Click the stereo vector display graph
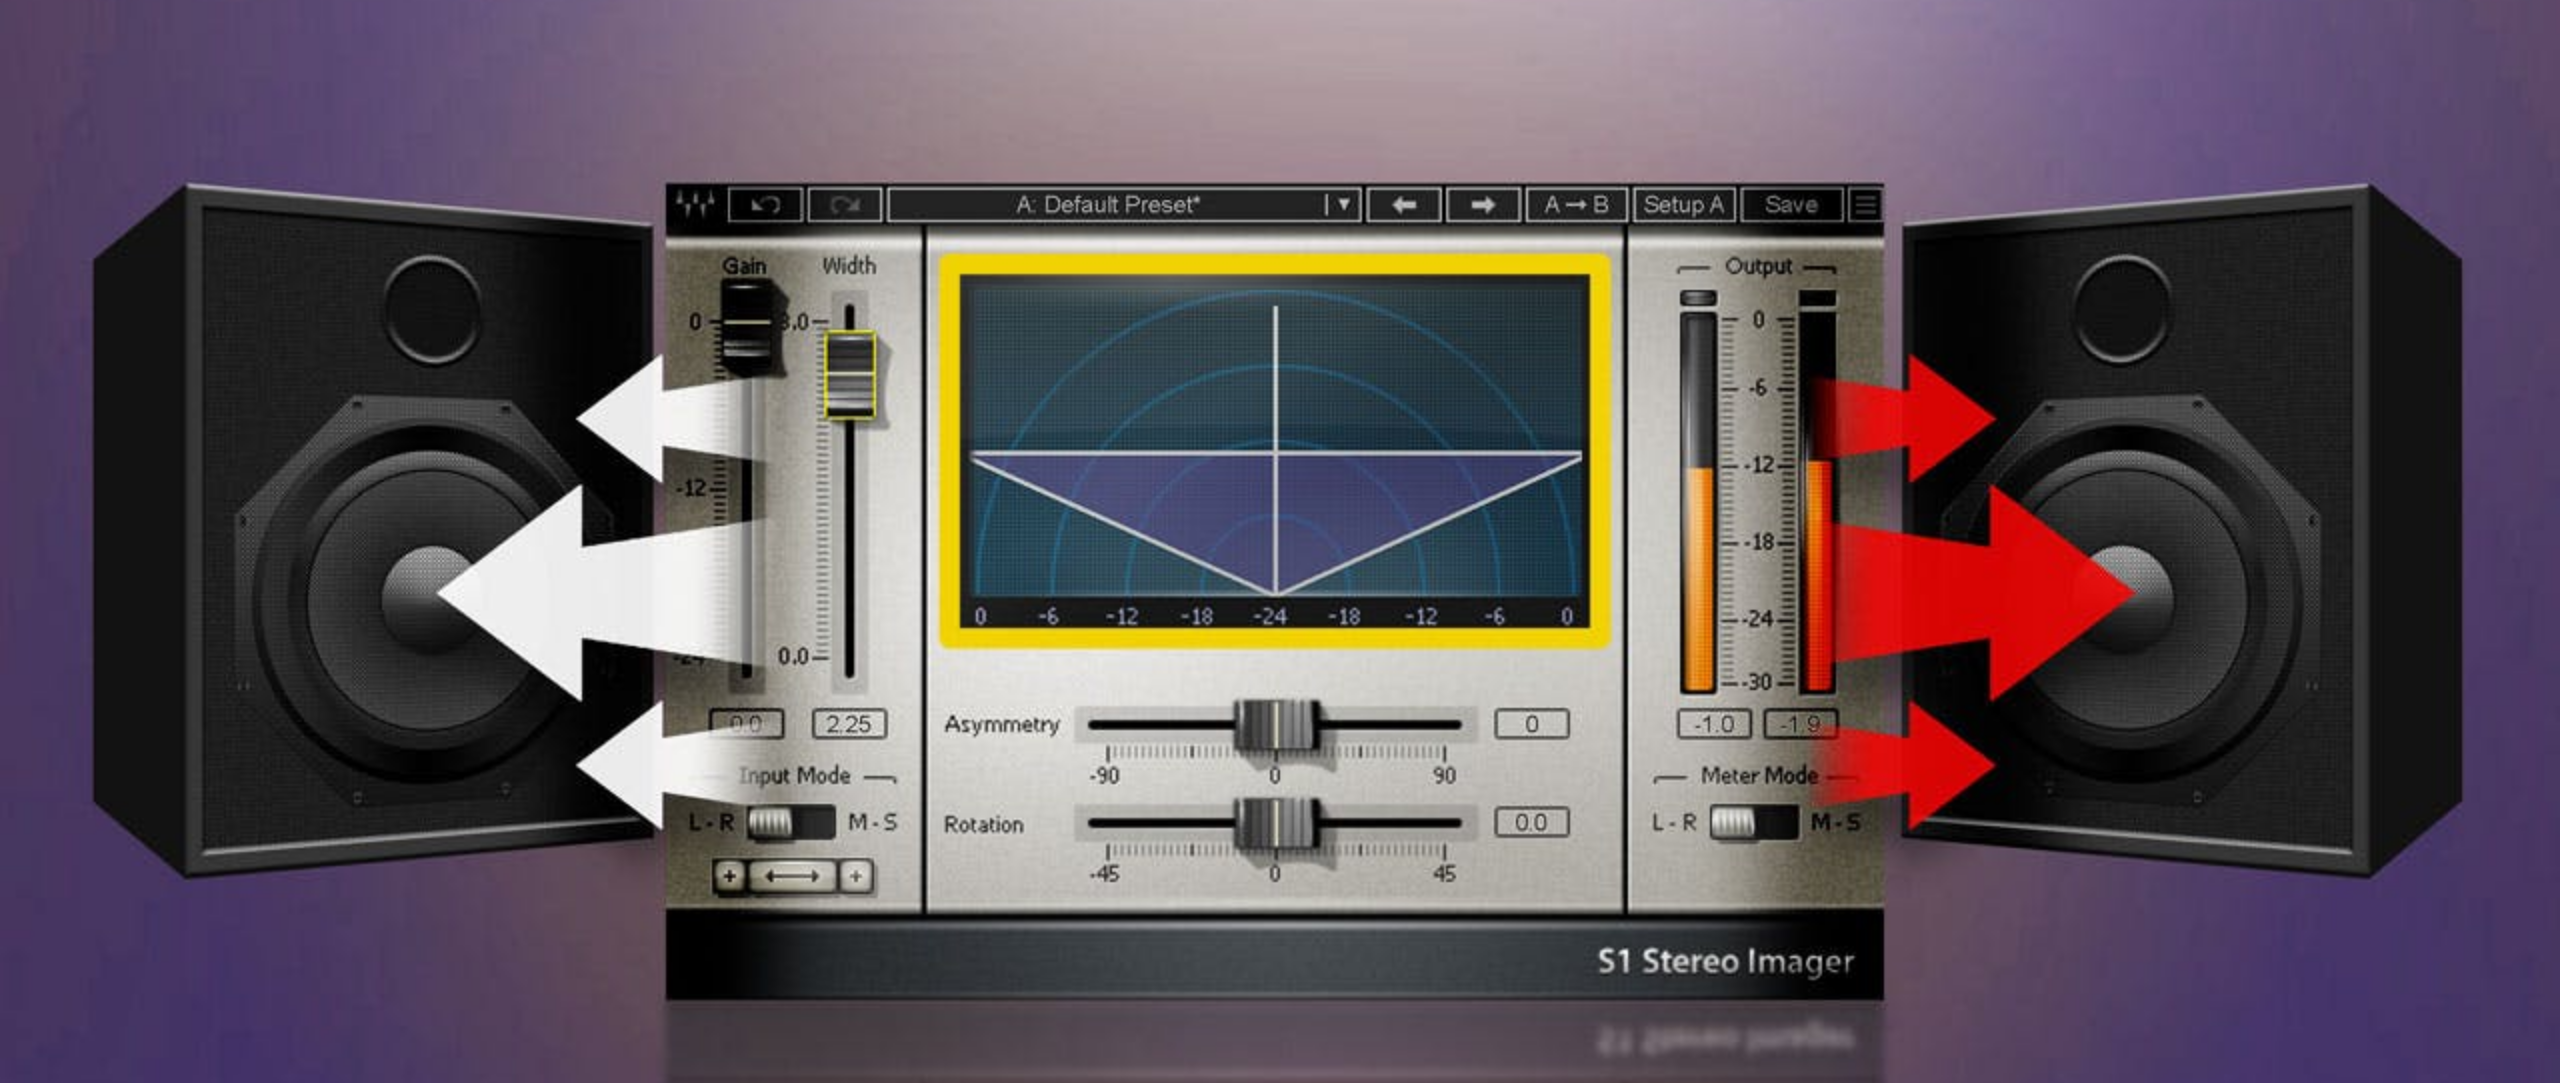The width and height of the screenshot is (2560, 1083). 1275,452
